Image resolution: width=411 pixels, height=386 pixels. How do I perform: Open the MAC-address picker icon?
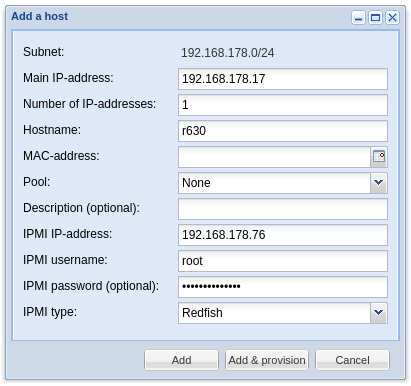click(x=379, y=157)
